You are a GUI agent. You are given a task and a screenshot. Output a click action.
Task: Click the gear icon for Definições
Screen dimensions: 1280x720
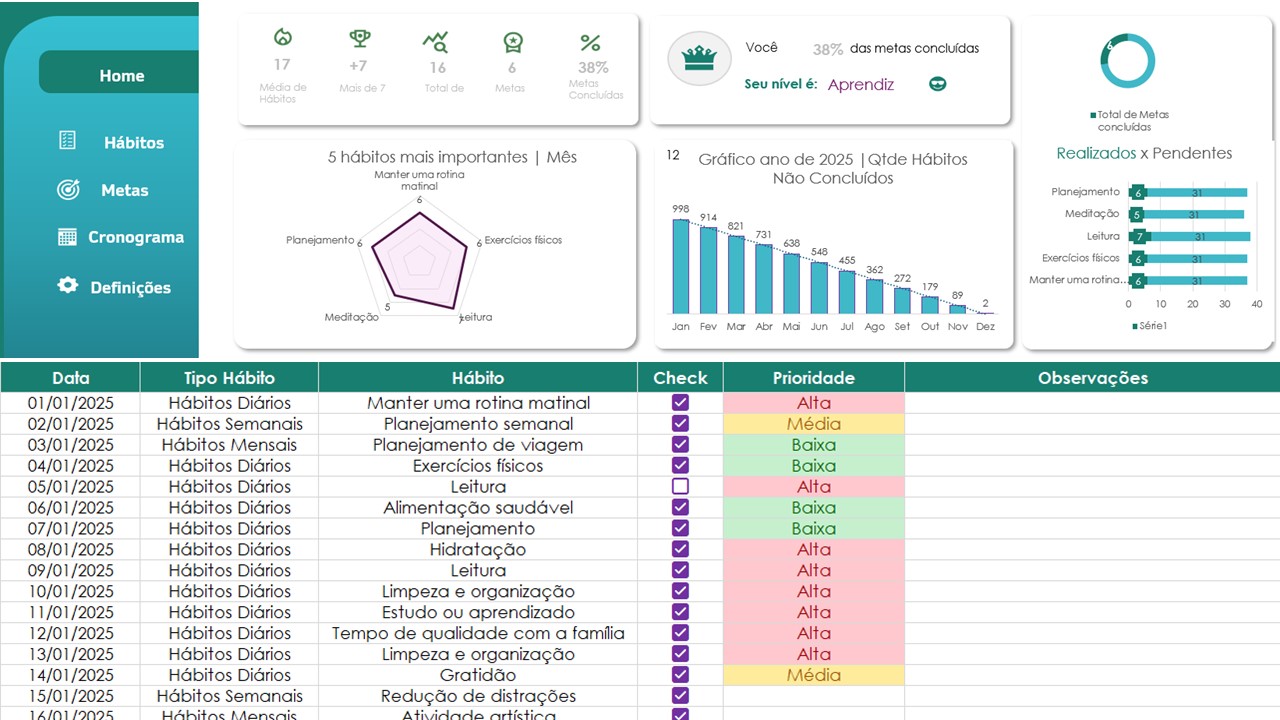point(67,285)
